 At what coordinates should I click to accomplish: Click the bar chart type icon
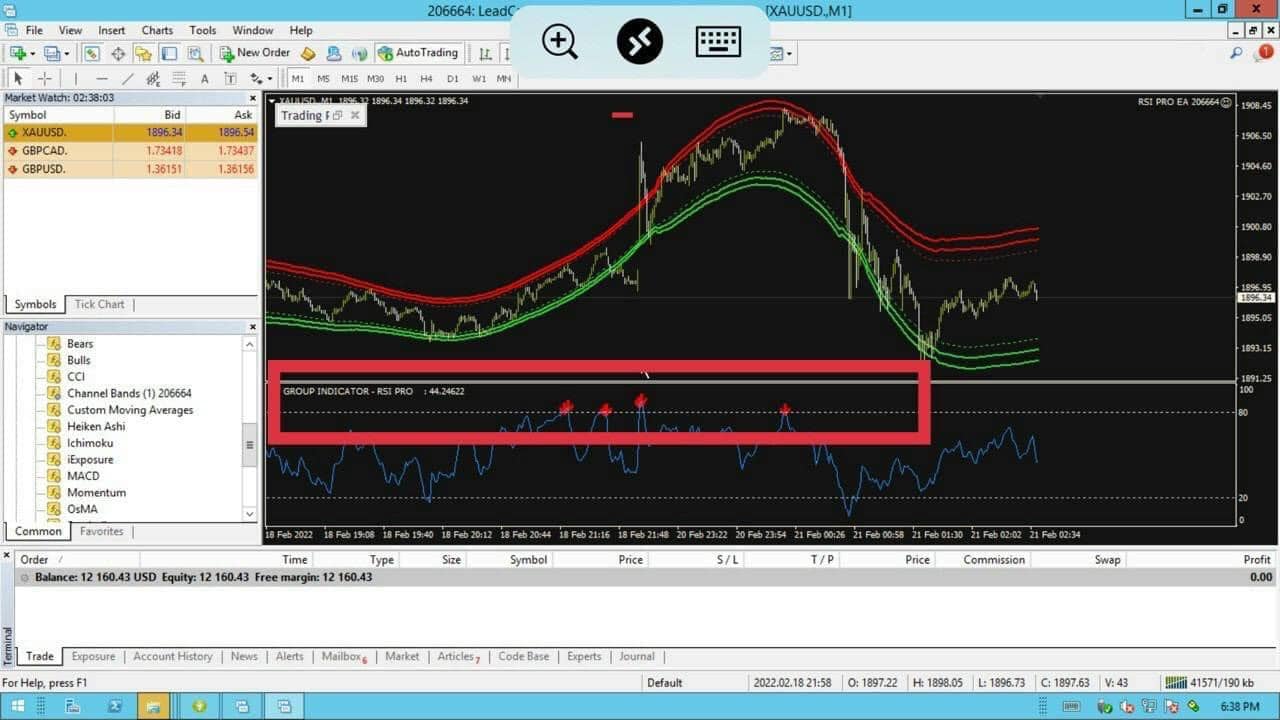tap(485, 53)
